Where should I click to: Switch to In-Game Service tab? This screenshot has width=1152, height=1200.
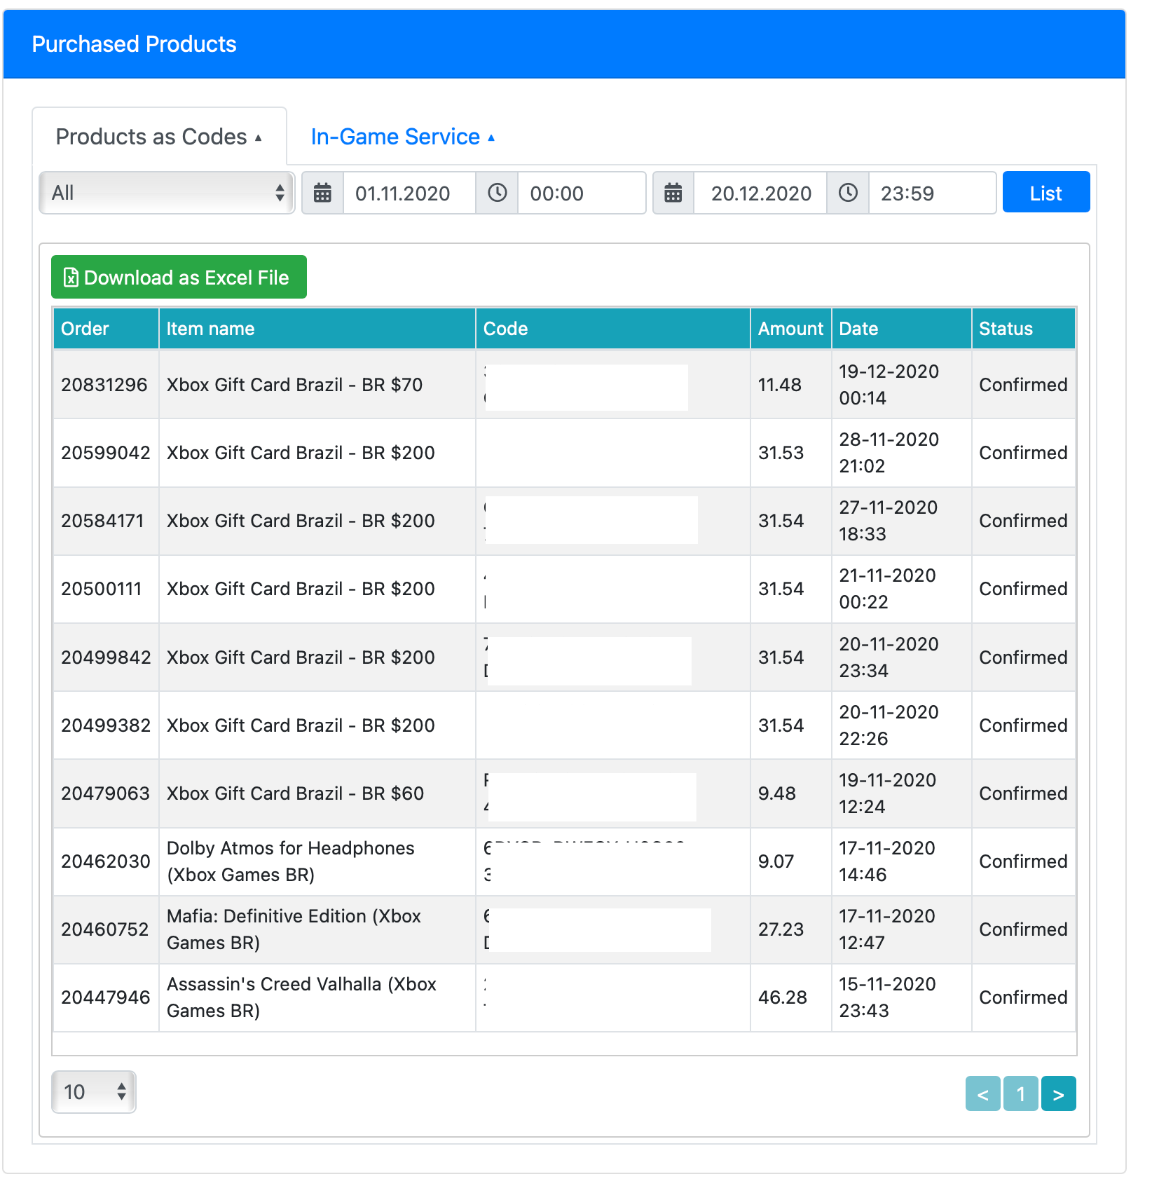403,137
